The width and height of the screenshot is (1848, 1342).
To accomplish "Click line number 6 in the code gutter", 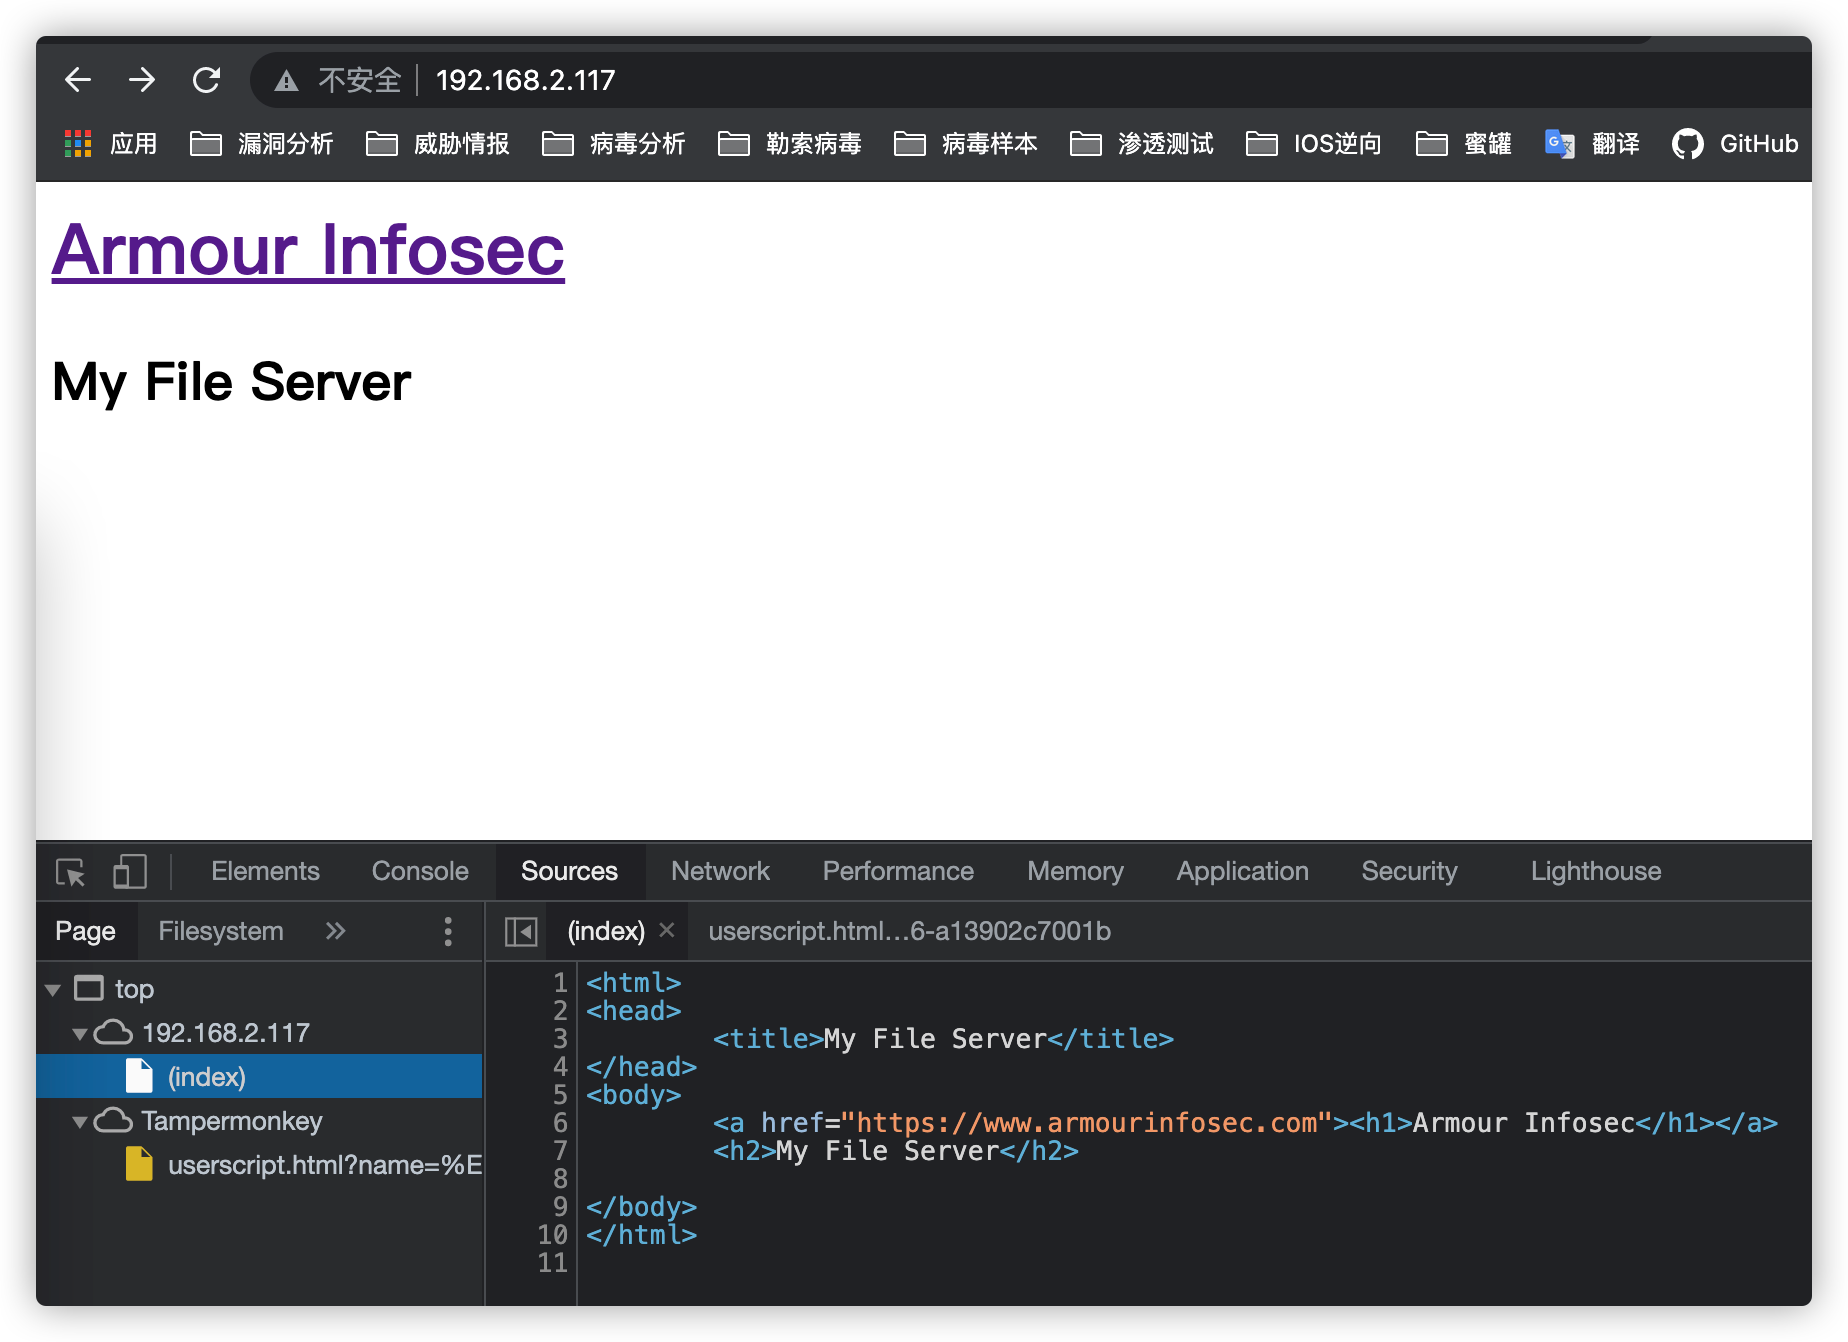I will [560, 1123].
